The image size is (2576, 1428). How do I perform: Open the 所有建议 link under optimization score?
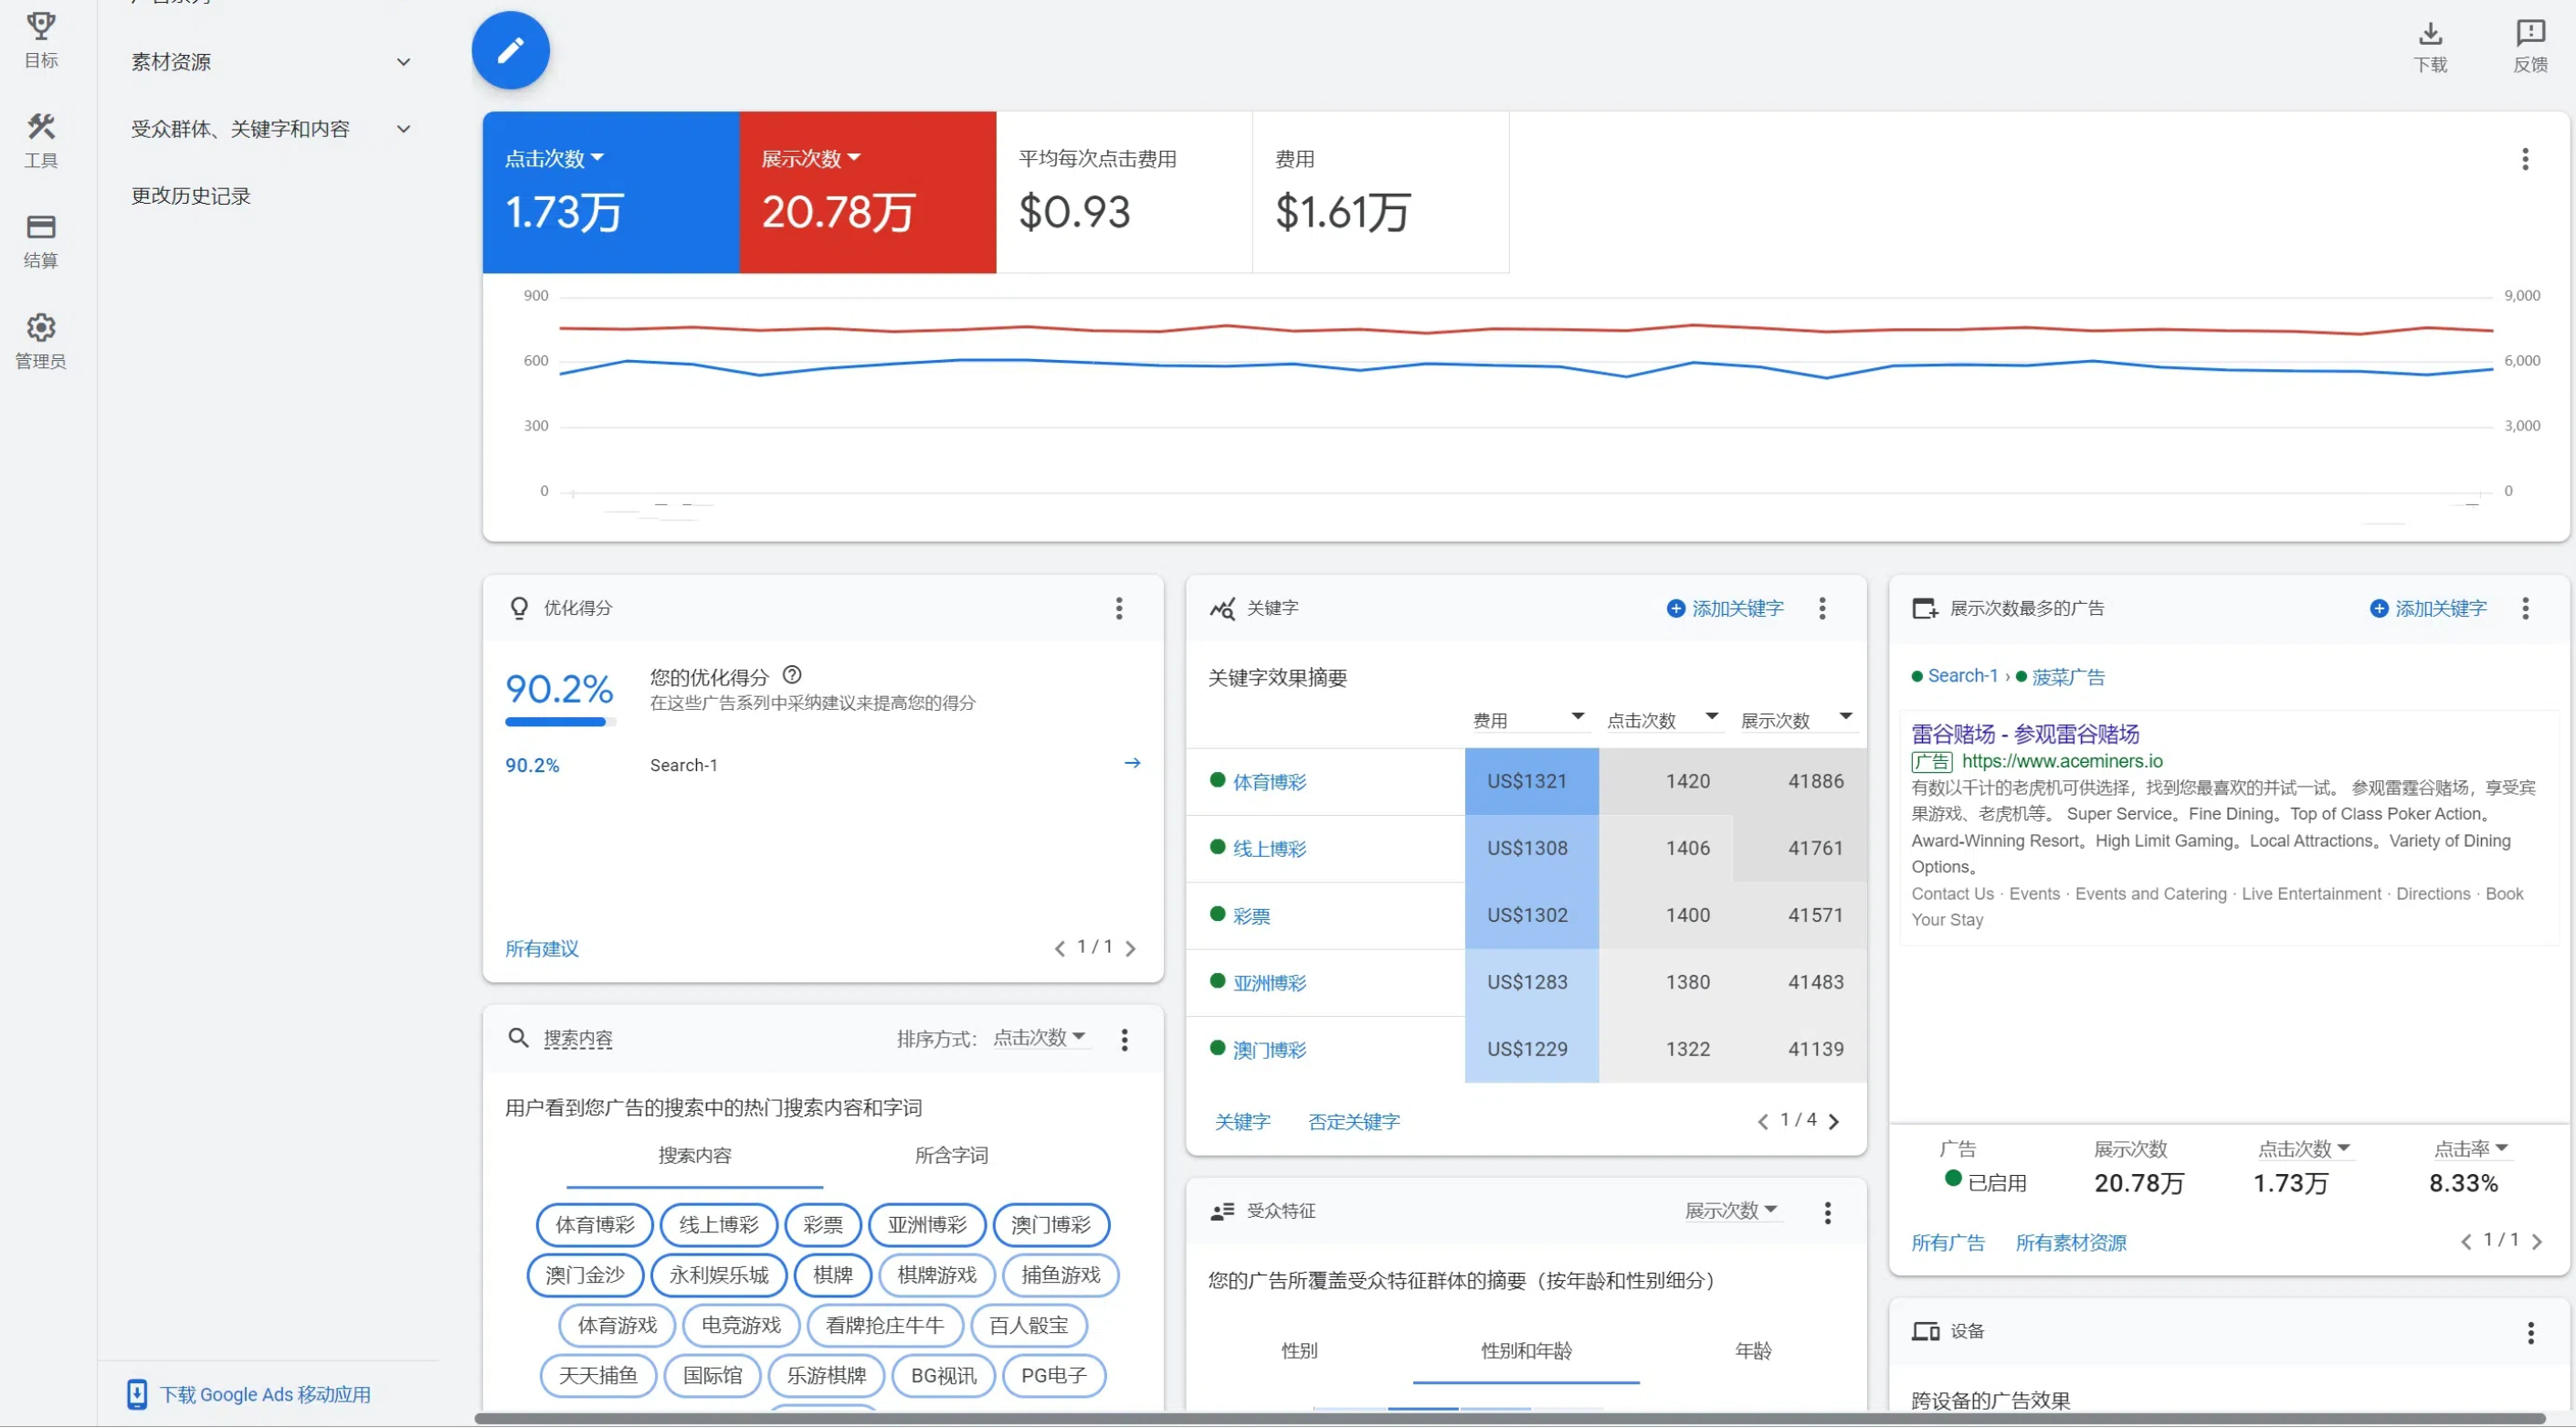point(541,948)
